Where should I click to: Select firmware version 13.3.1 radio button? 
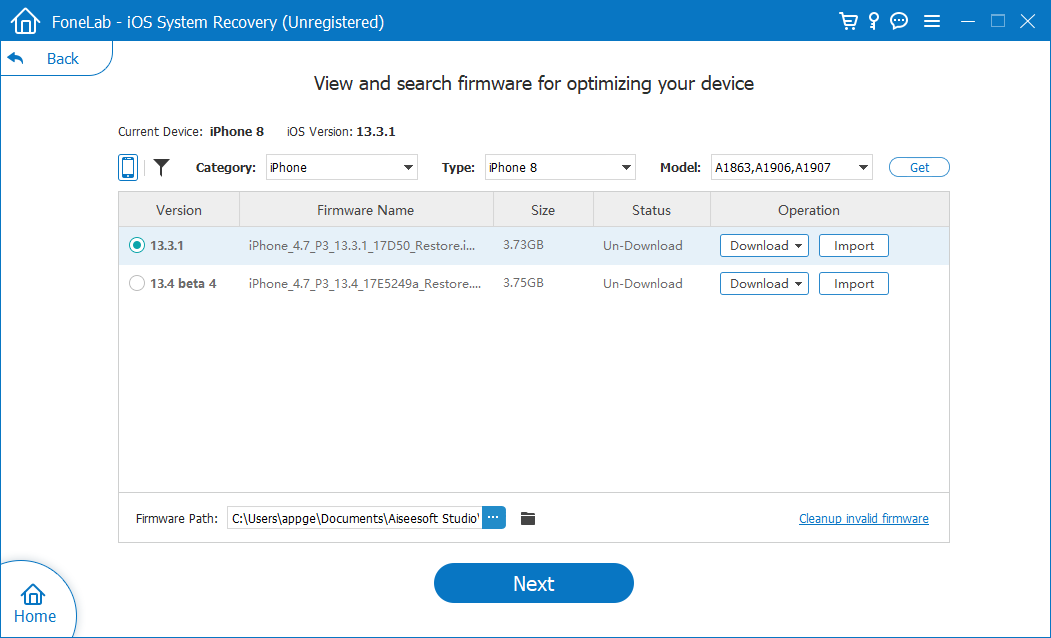click(137, 246)
